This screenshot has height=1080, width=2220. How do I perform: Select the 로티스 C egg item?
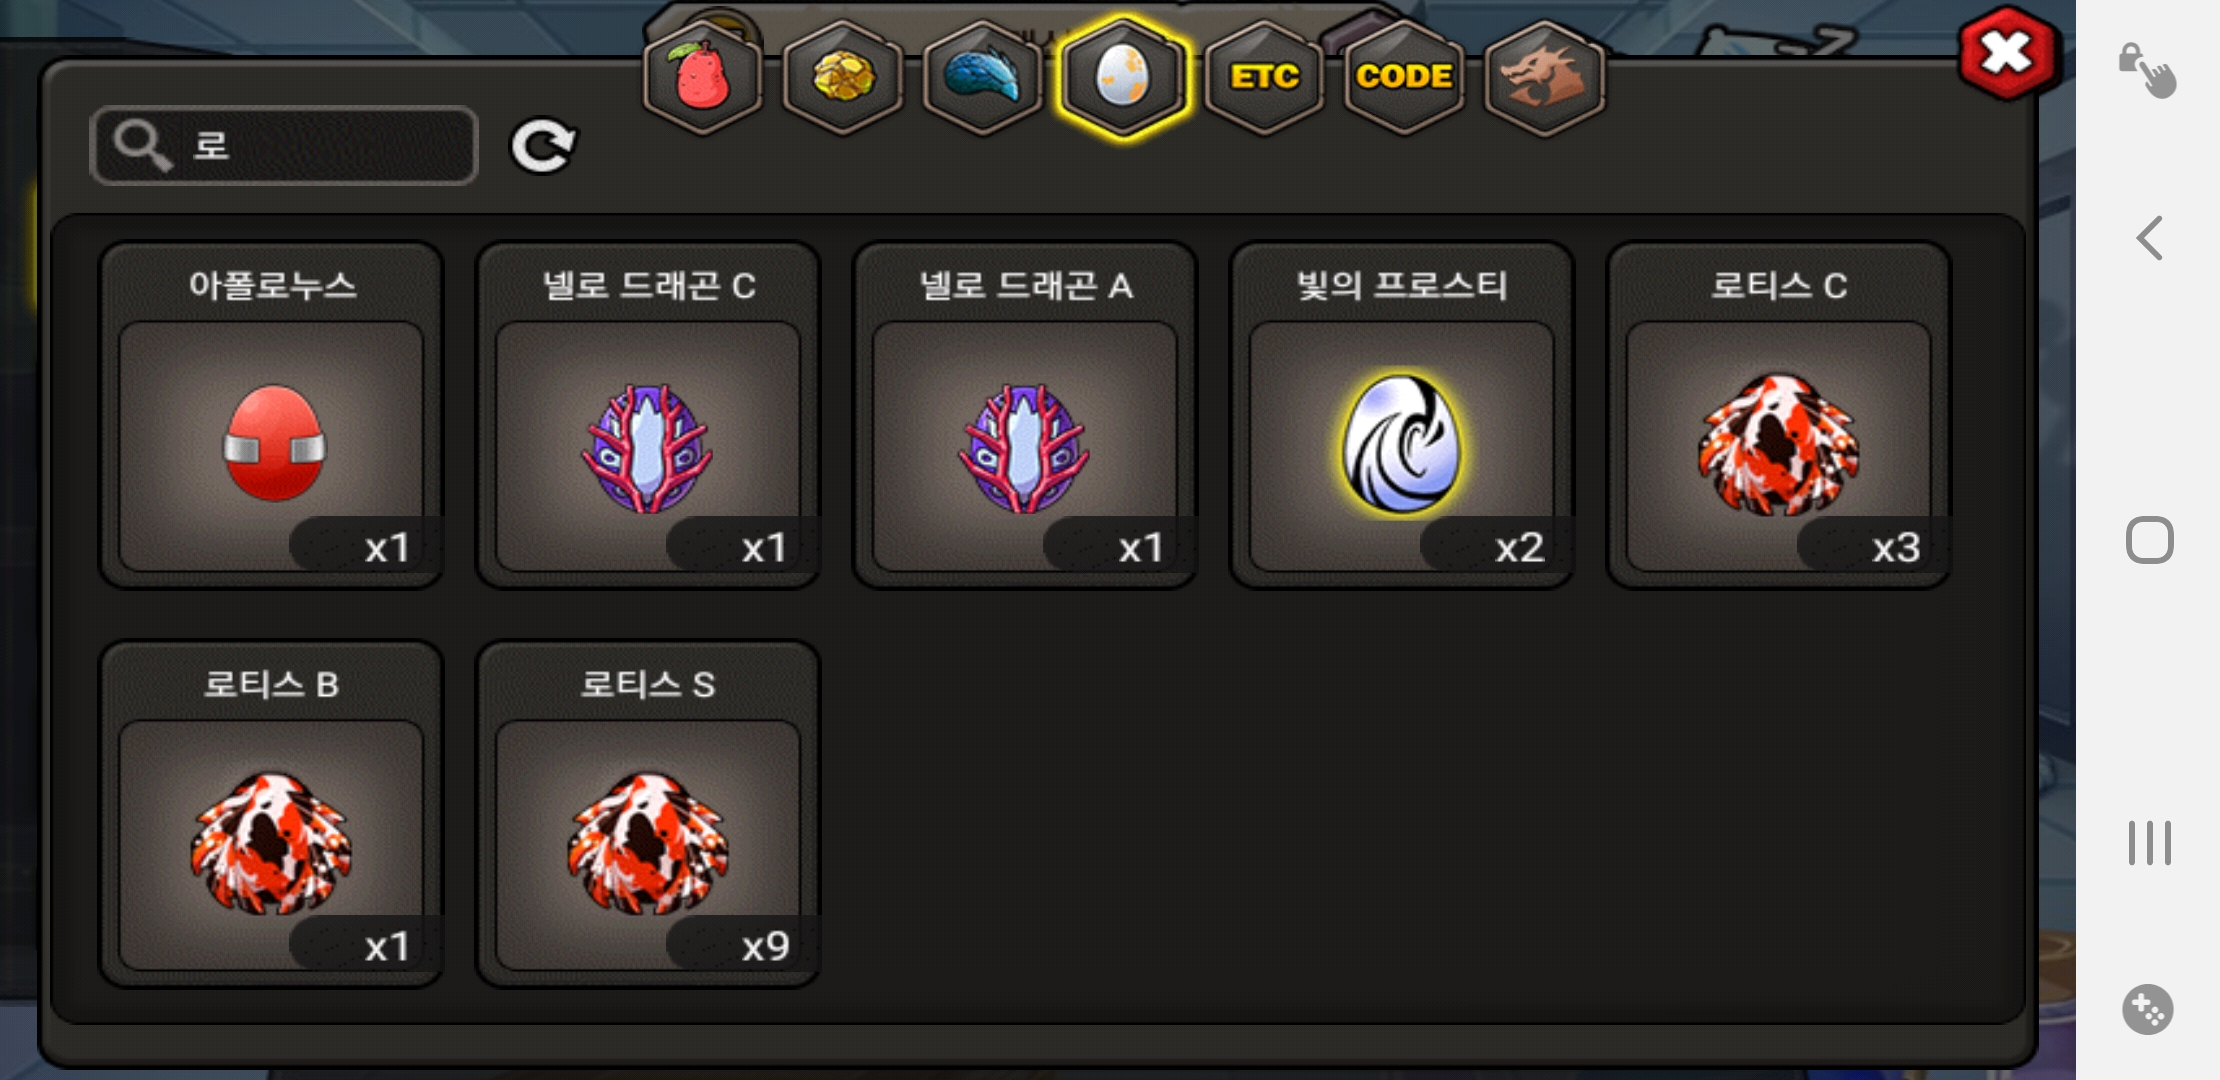coord(1779,415)
